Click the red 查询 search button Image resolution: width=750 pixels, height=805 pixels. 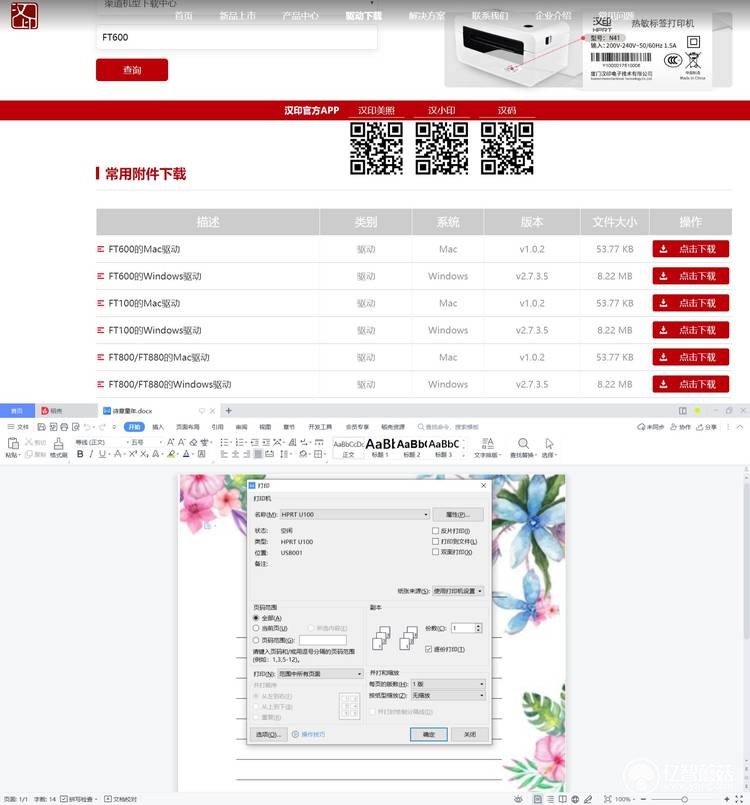click(x=132, y=70)
